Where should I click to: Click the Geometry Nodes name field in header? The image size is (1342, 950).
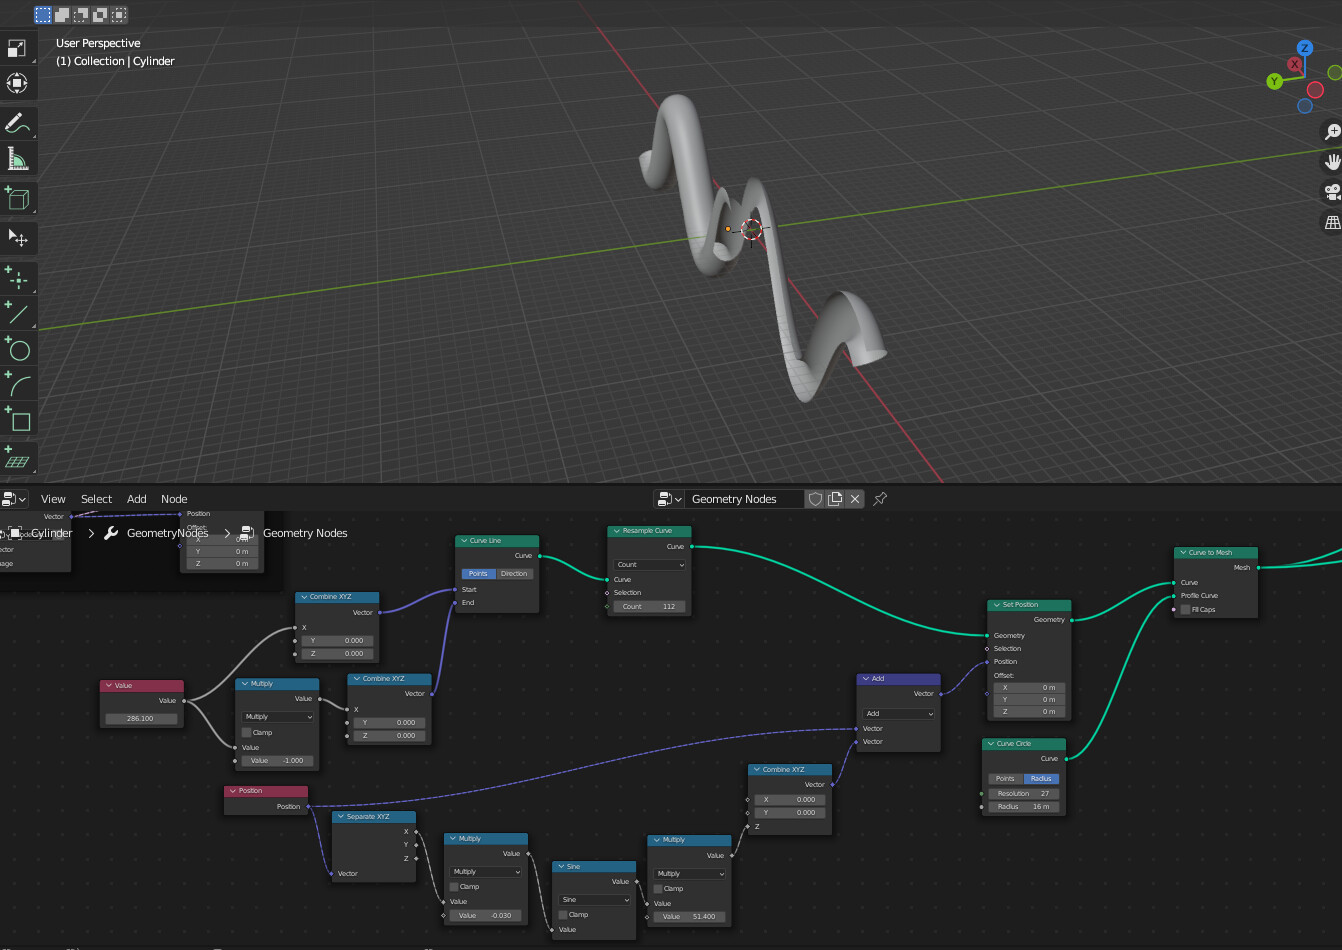pyautogui.click(x=745, y=499)
